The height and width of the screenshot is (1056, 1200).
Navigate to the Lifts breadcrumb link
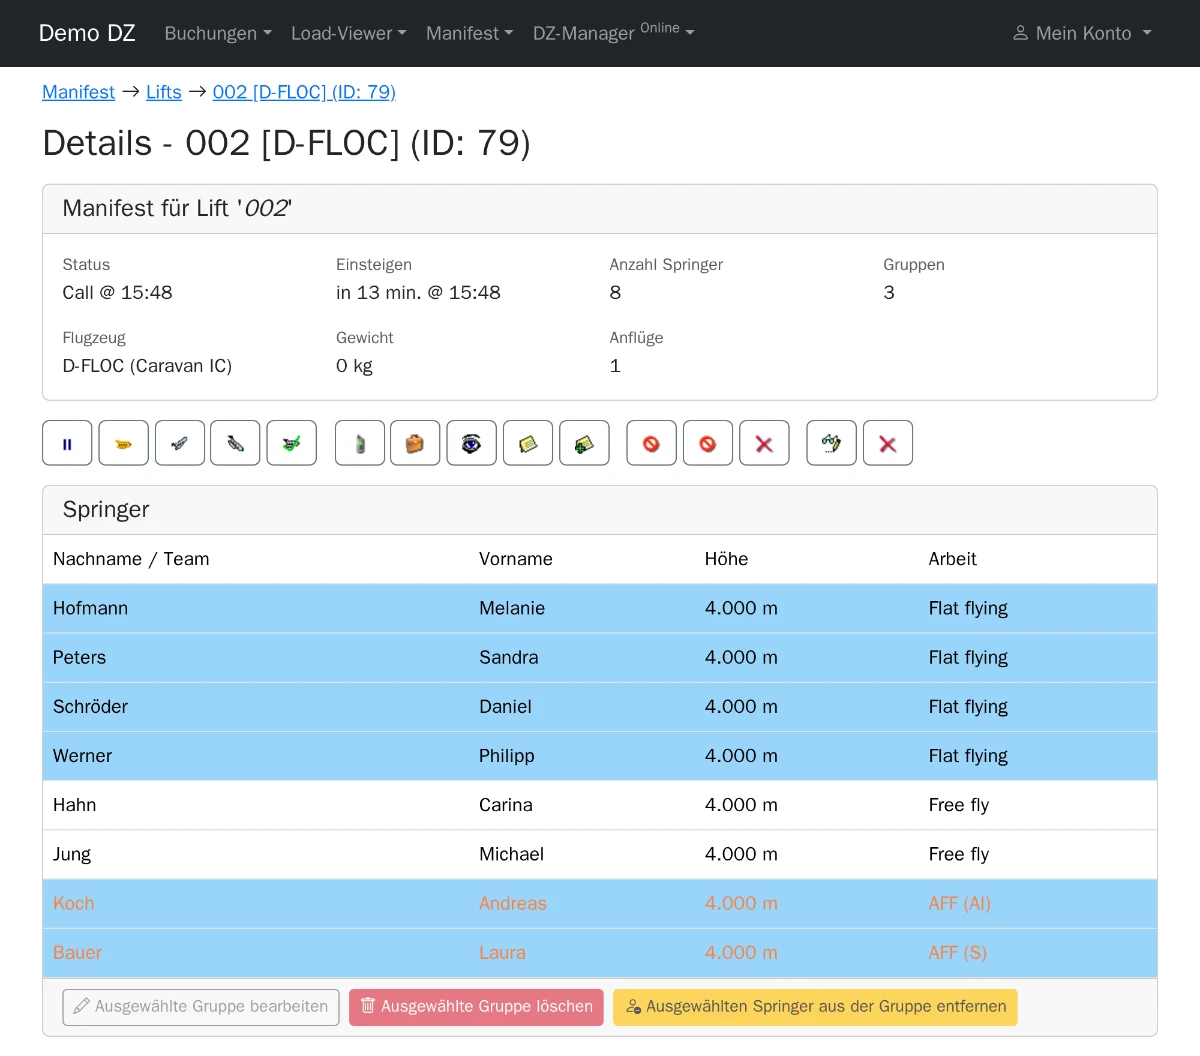click(164, 92)
